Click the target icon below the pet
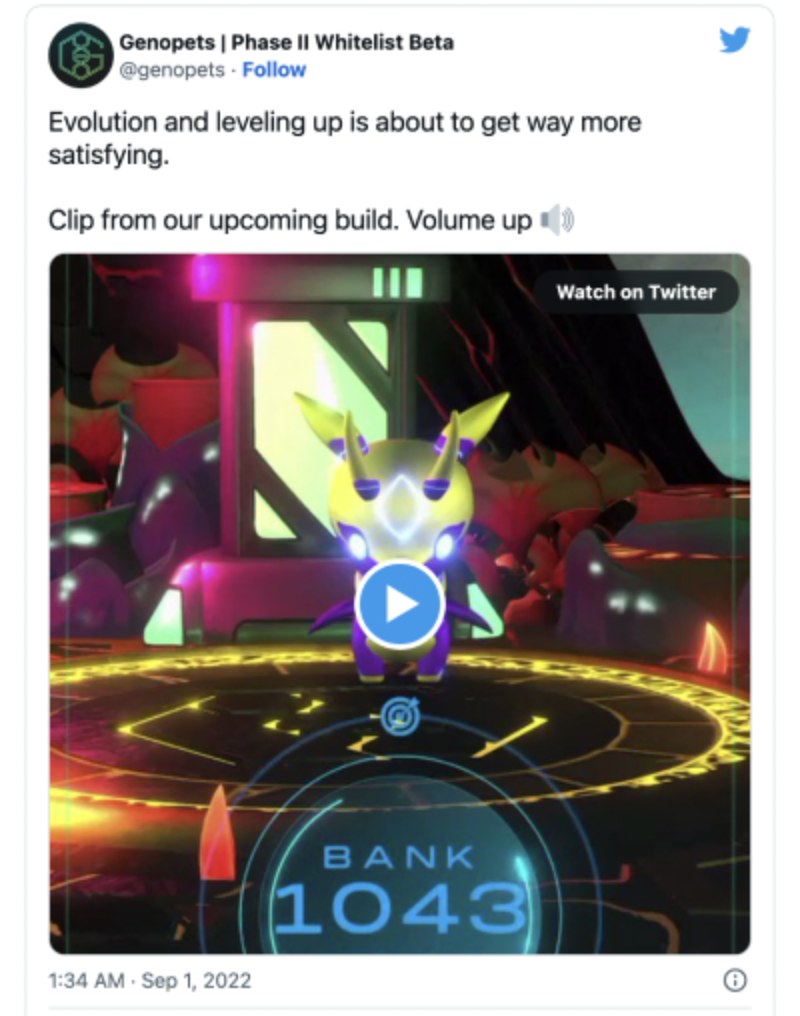800x1016 pixels. (400, 716)
